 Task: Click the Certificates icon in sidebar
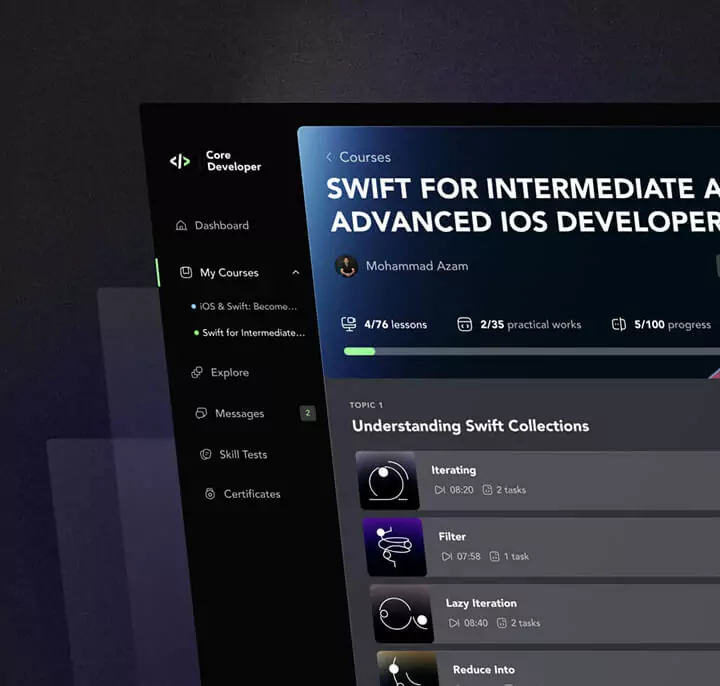(x=210, y=494)
